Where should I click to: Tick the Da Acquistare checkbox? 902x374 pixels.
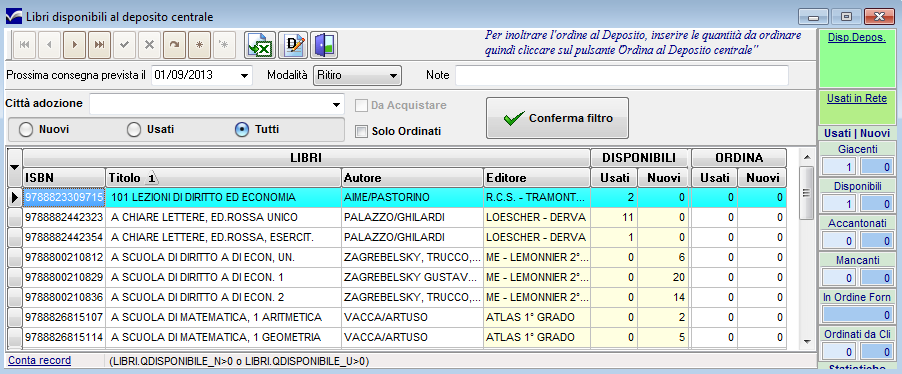pos(361,106)
